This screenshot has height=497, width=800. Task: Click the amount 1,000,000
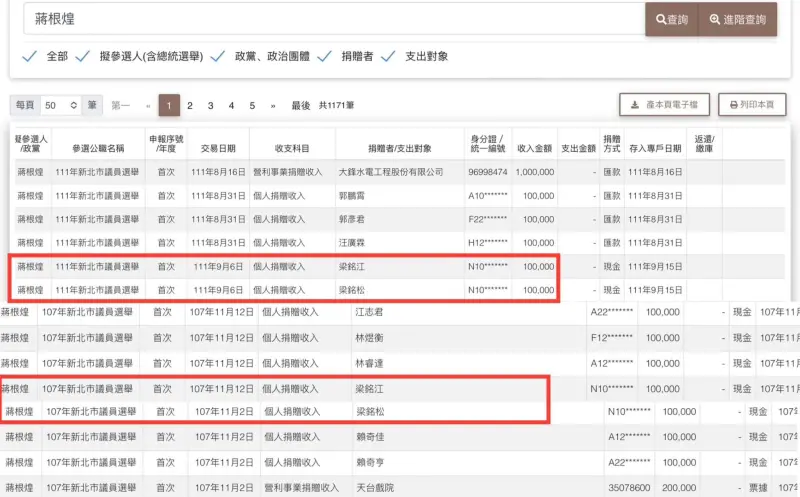[535, 172]
